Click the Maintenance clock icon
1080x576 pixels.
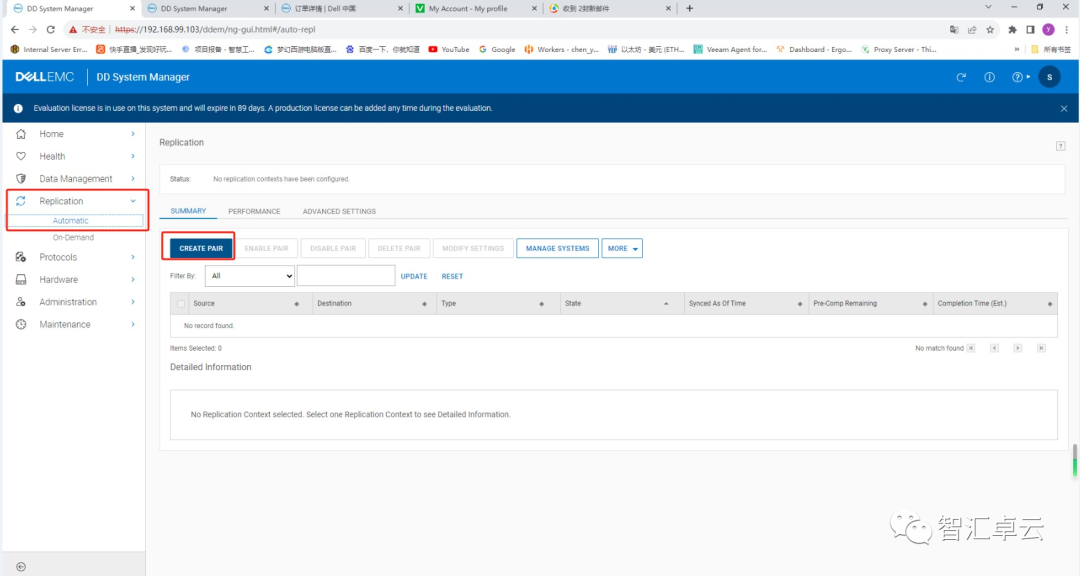(21, 325)
